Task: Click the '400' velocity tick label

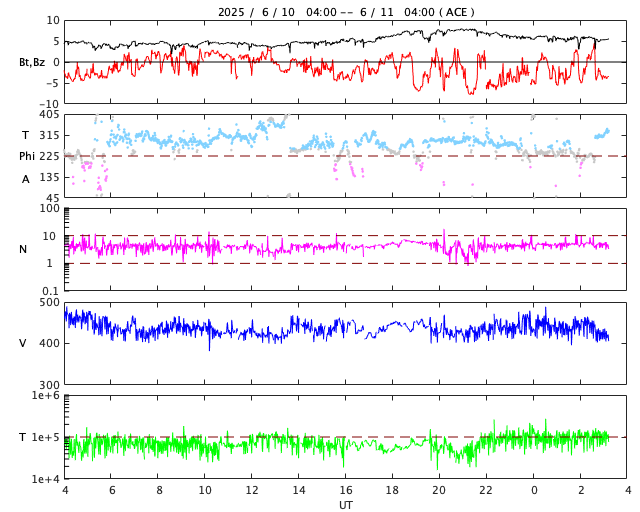Action: [x=49, y=343]
